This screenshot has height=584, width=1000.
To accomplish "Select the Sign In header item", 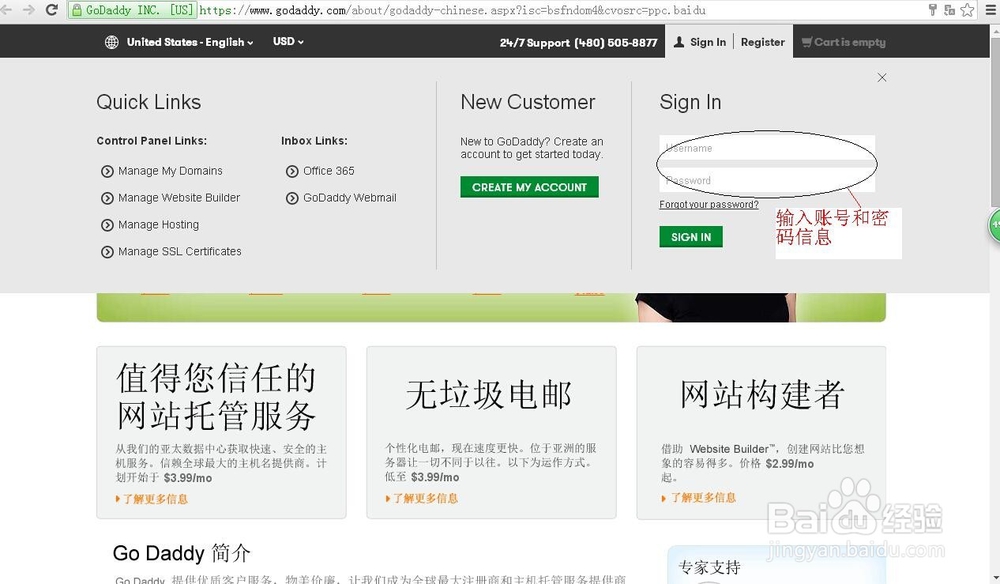I will pyautogui.click(x=708, y=42).
